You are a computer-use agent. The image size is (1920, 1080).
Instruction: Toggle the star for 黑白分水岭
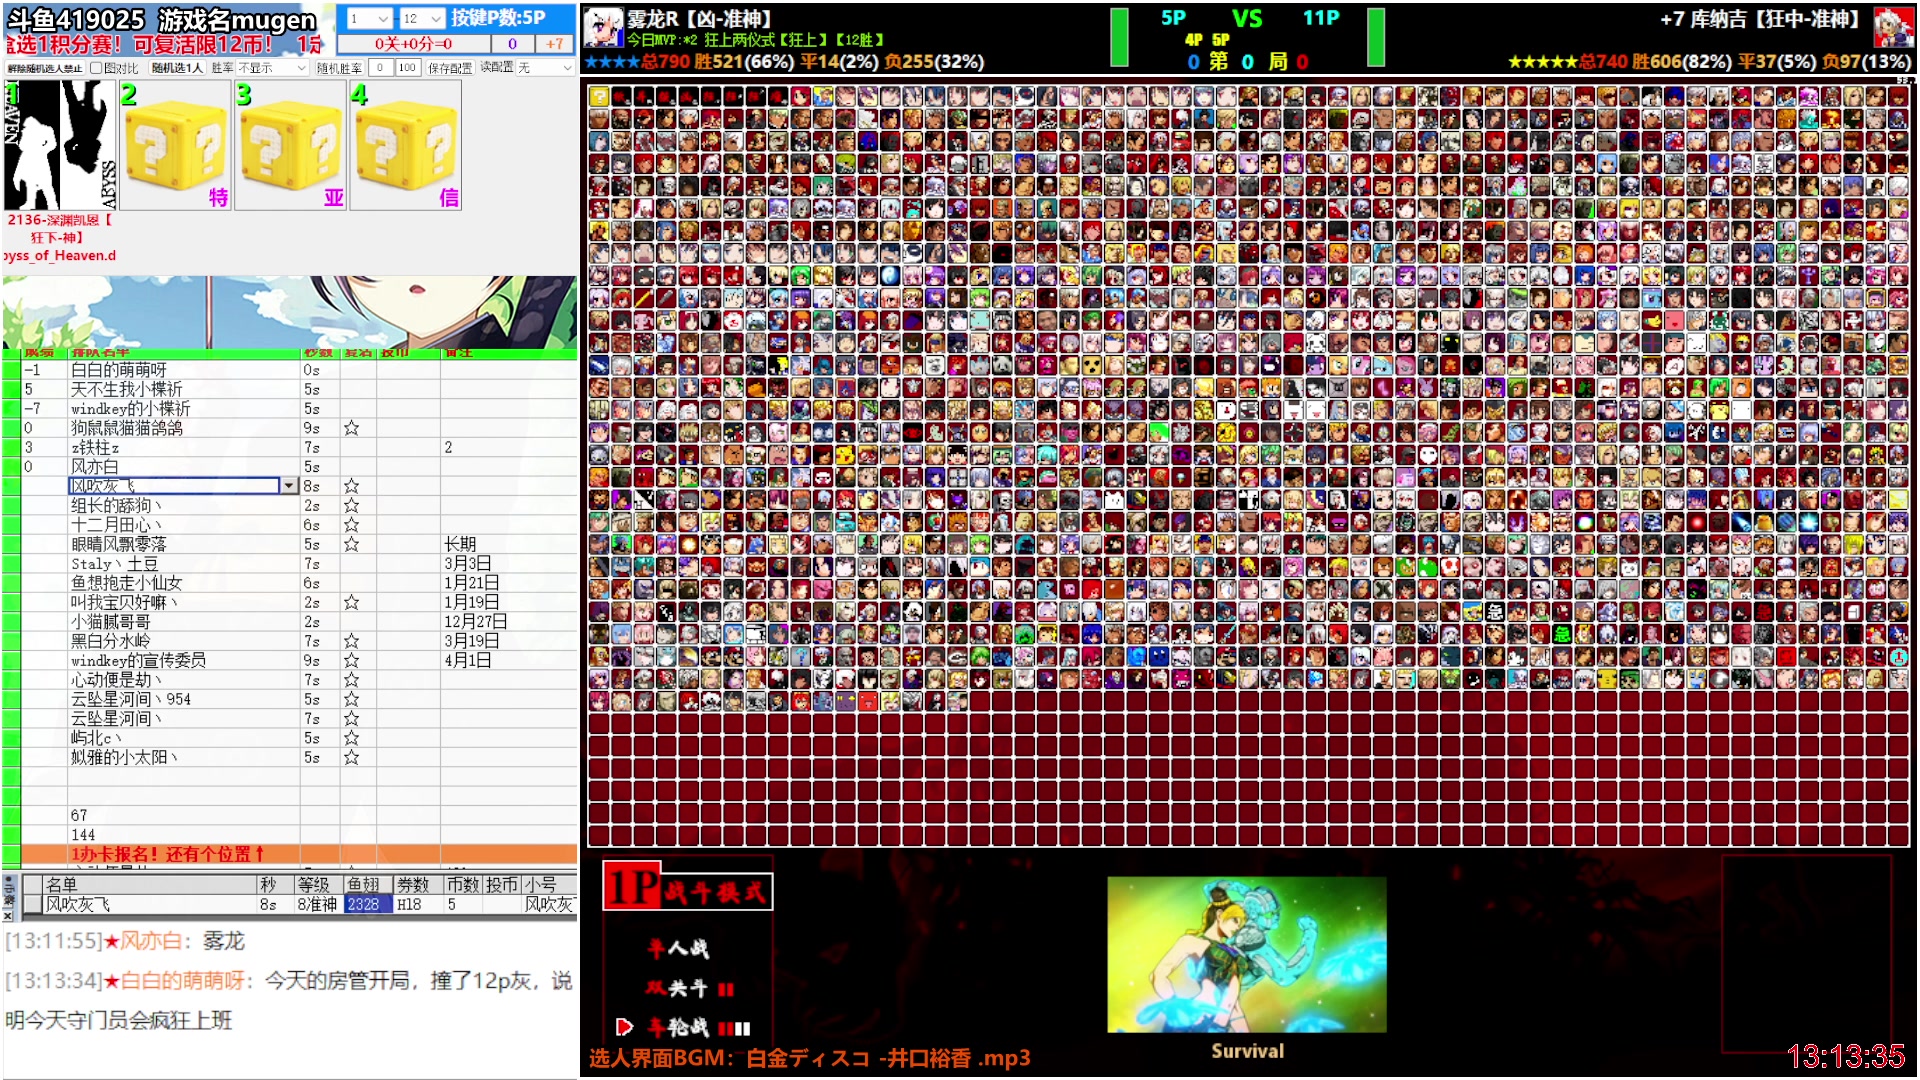click(x=352, y=641)
